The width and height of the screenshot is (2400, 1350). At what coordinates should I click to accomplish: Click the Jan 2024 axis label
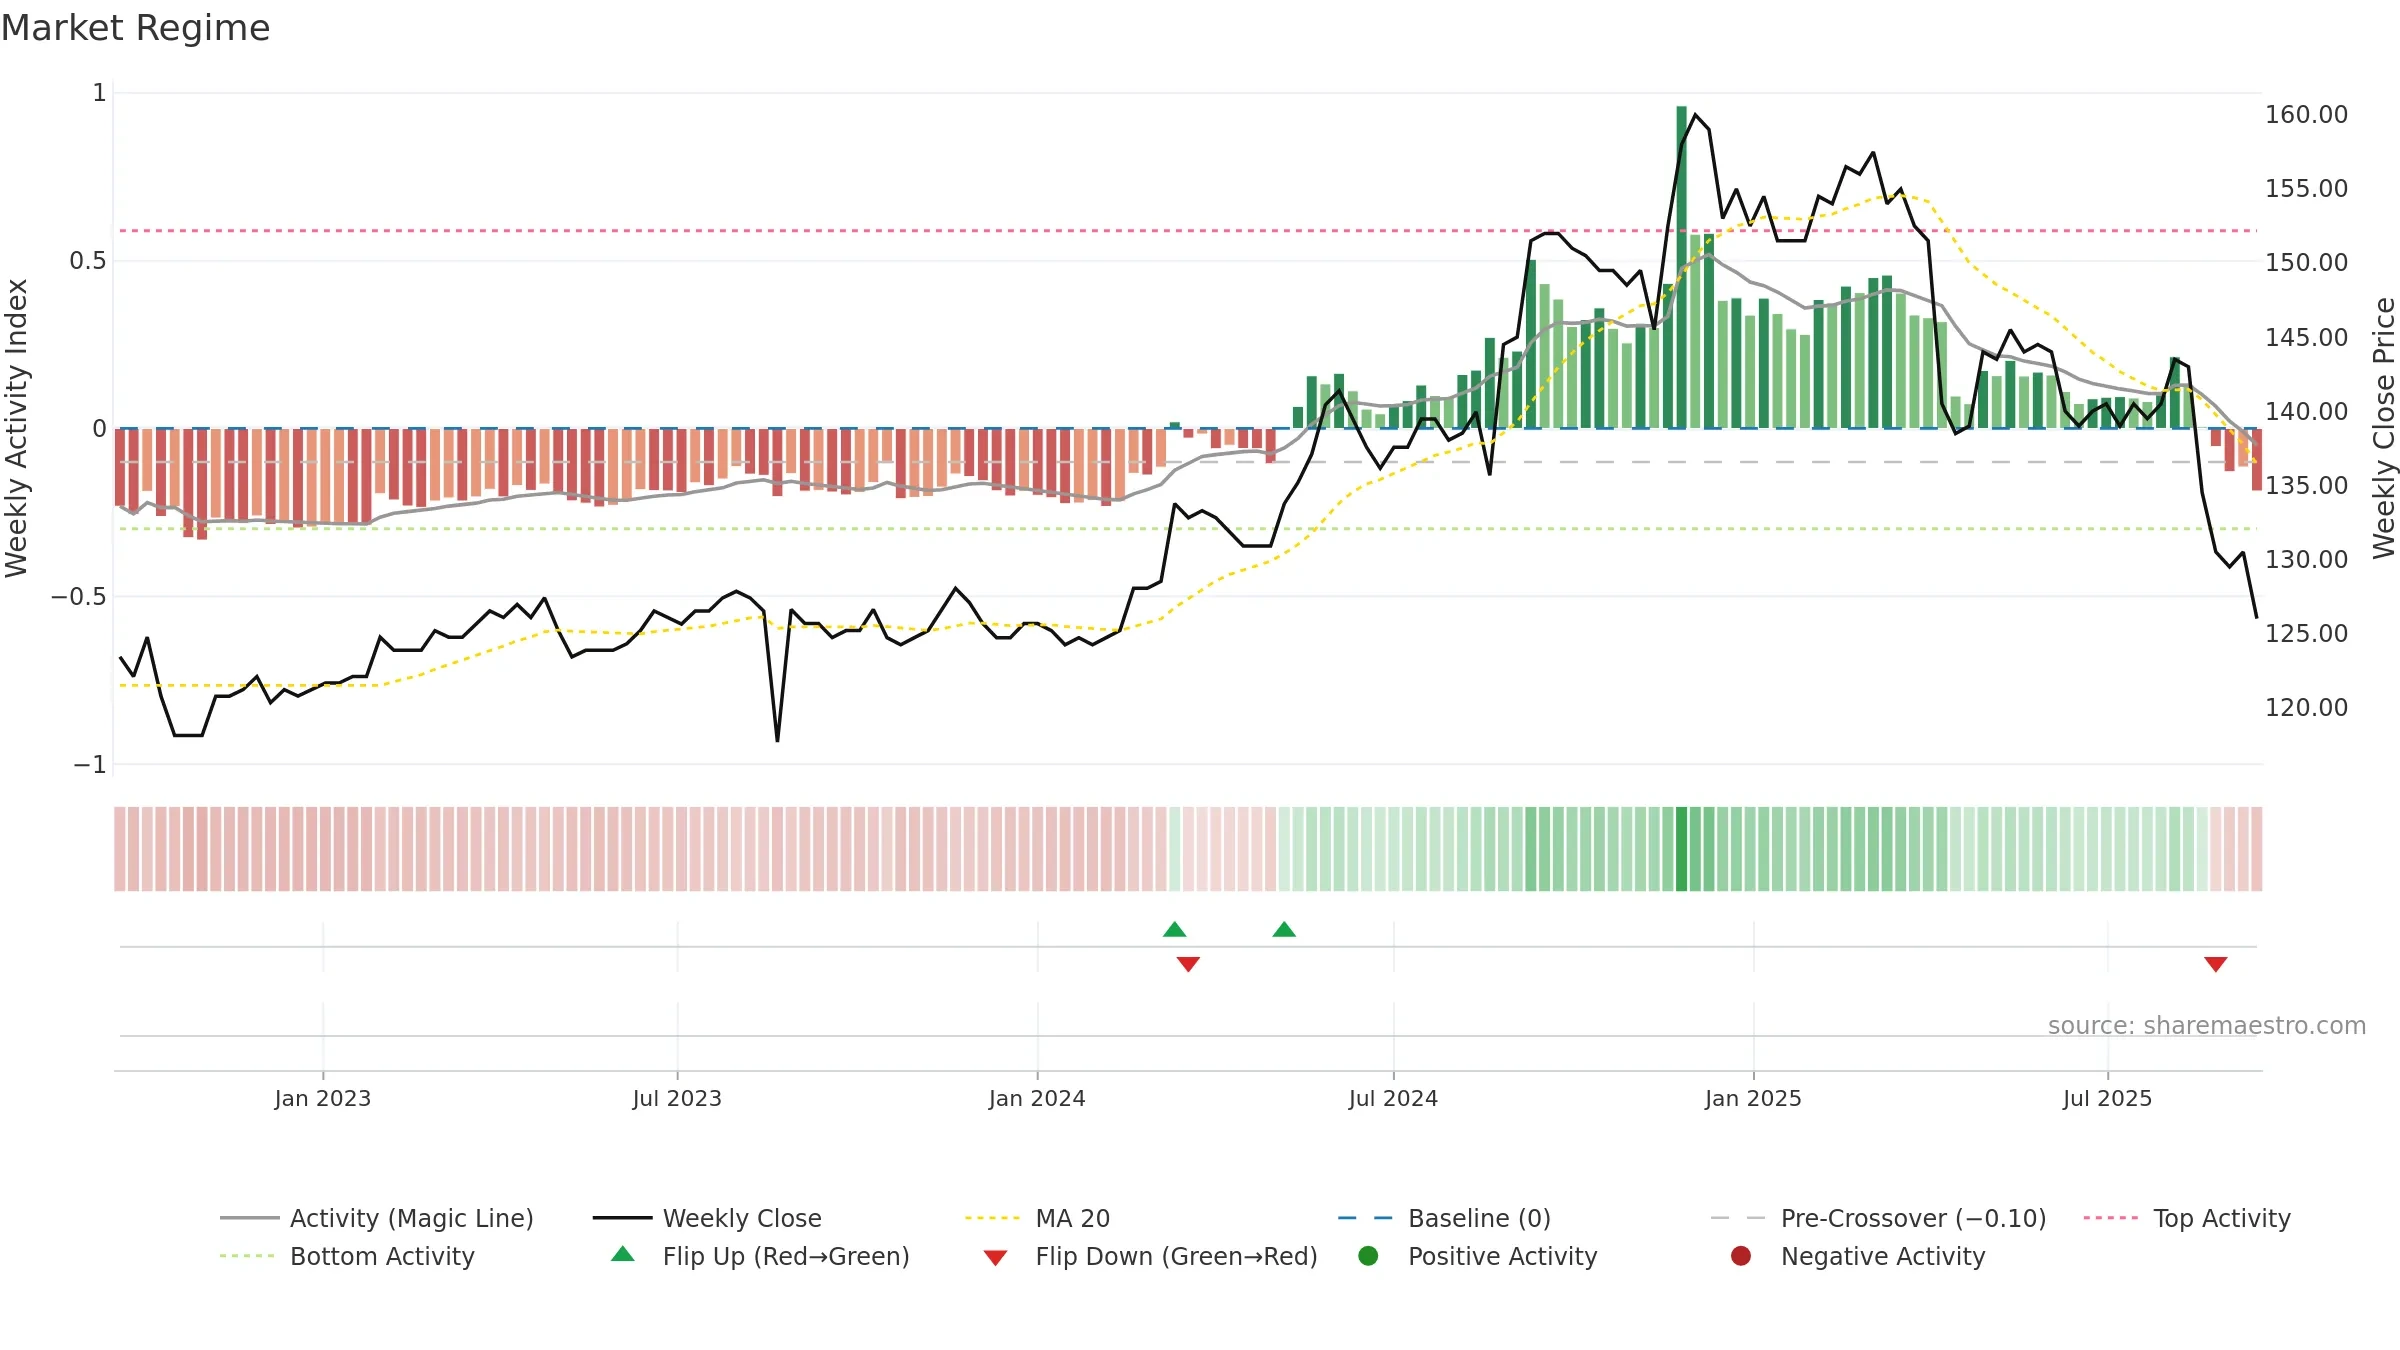(x=1037, y=1099)
